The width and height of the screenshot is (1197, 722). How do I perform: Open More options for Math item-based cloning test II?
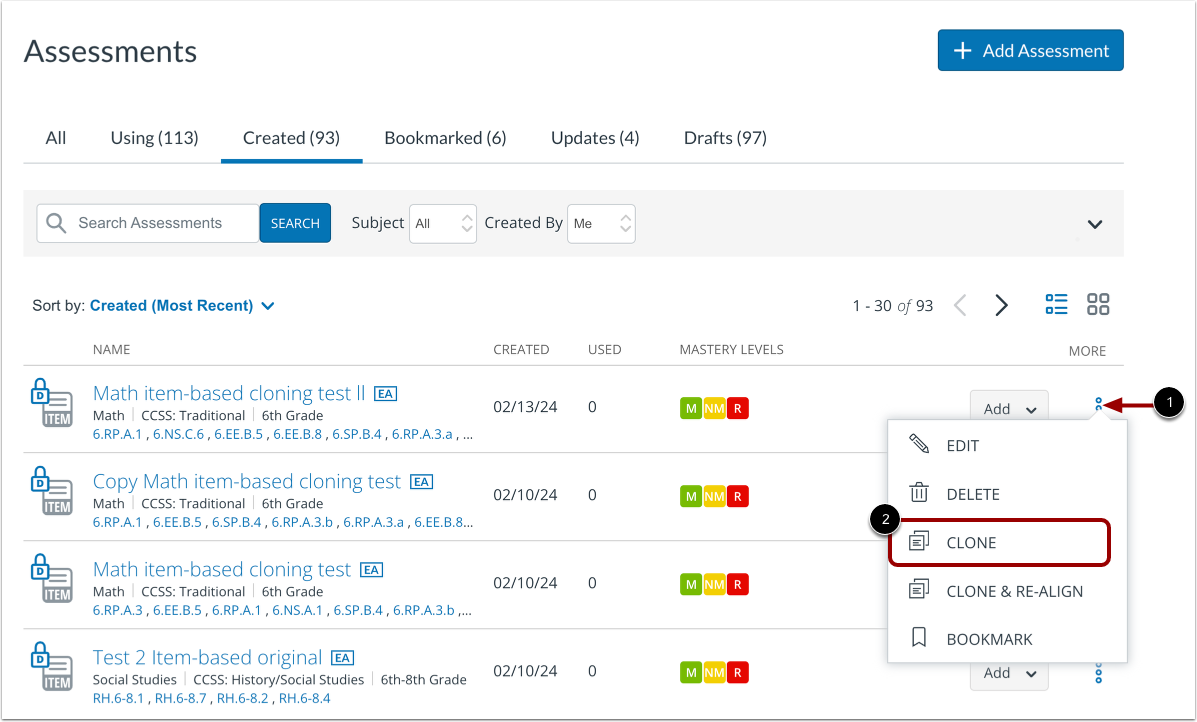1099,404
